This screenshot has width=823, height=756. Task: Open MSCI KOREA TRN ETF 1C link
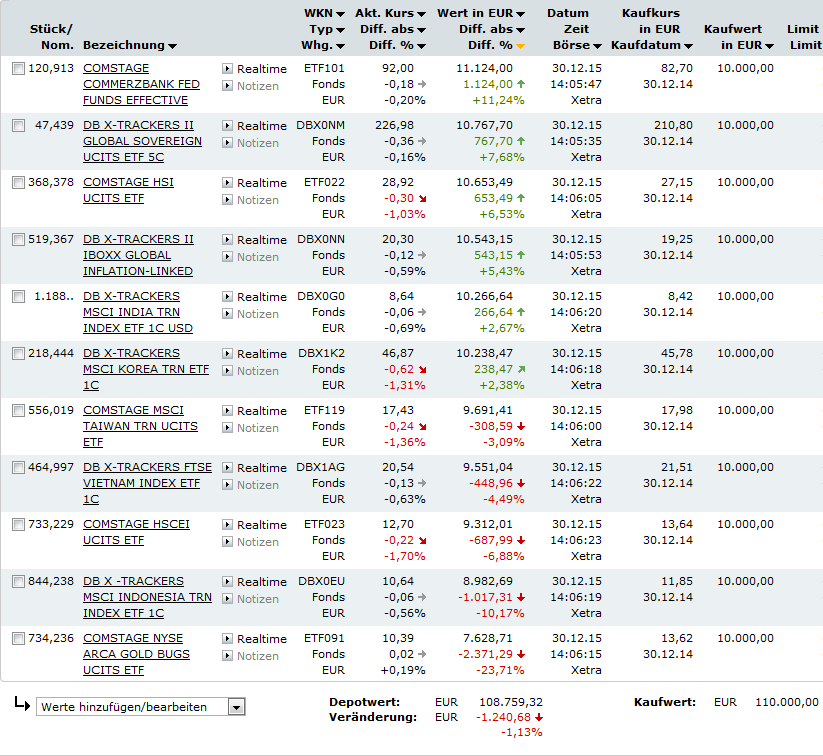click(146, 369)
